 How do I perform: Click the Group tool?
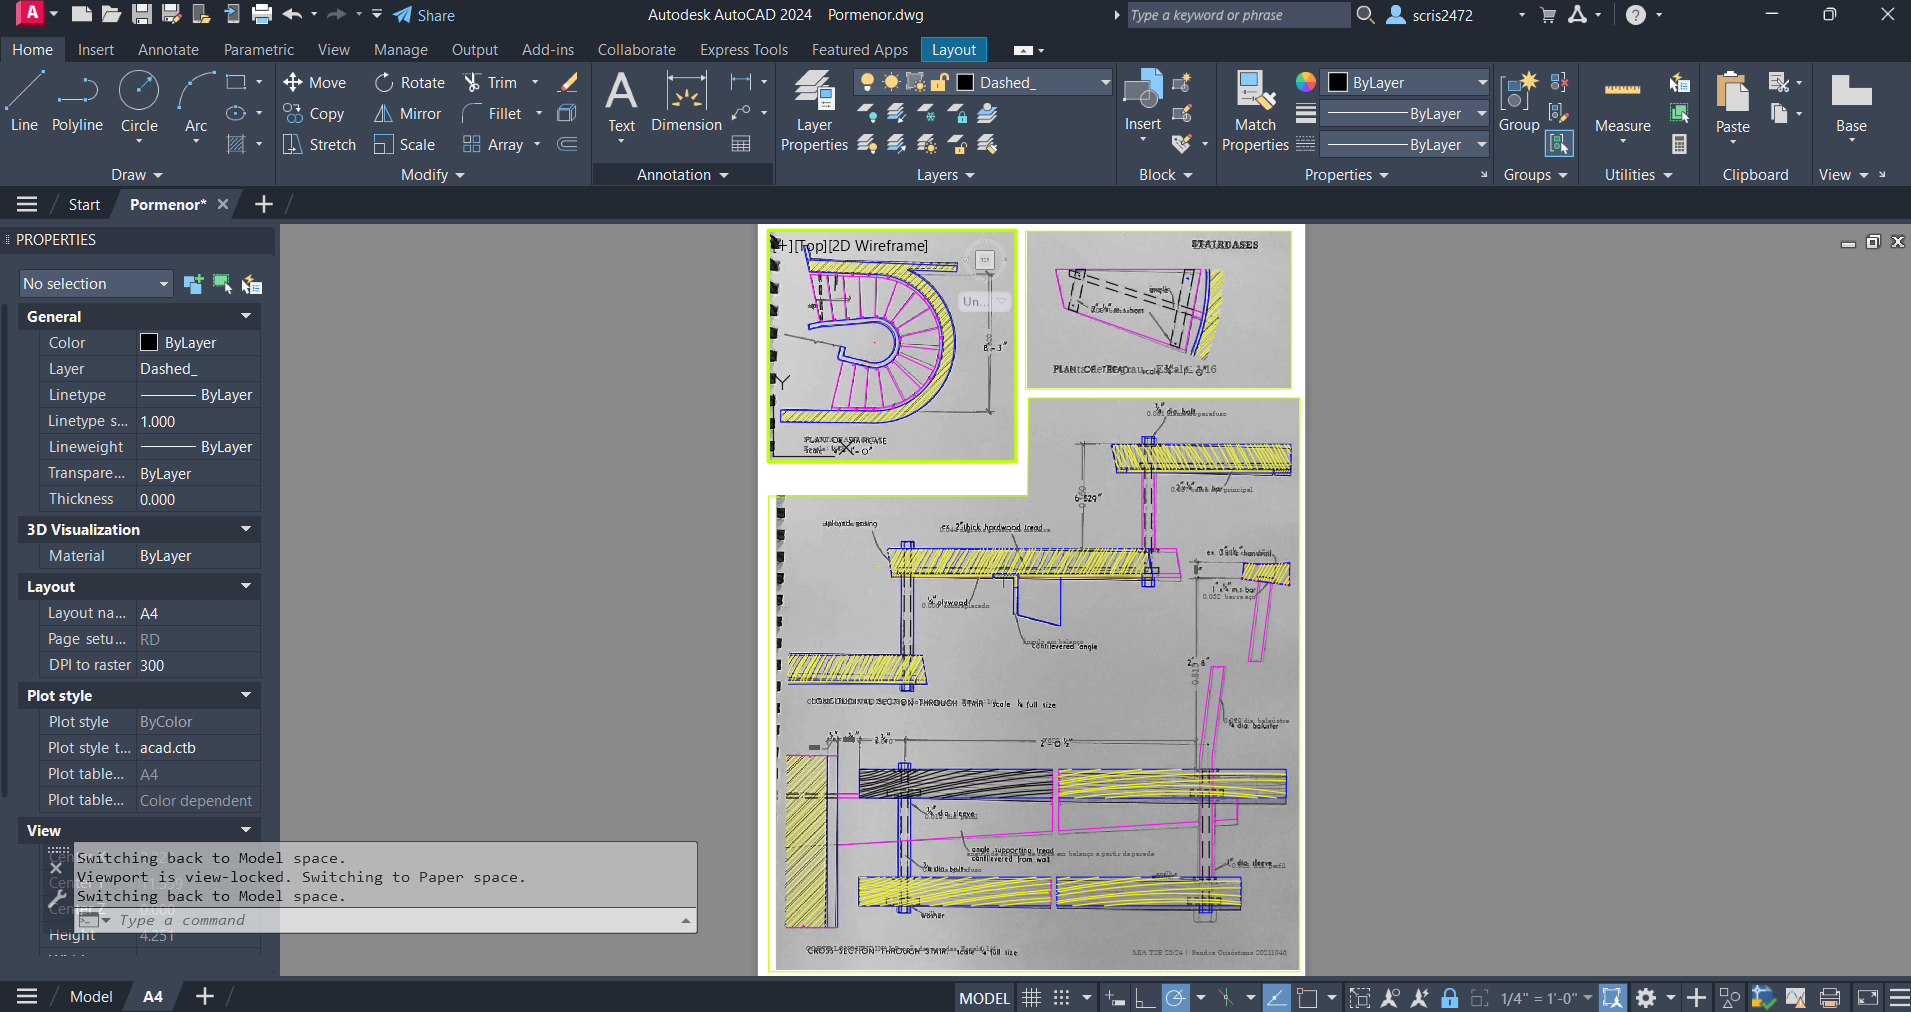[x=1519, y=102]
